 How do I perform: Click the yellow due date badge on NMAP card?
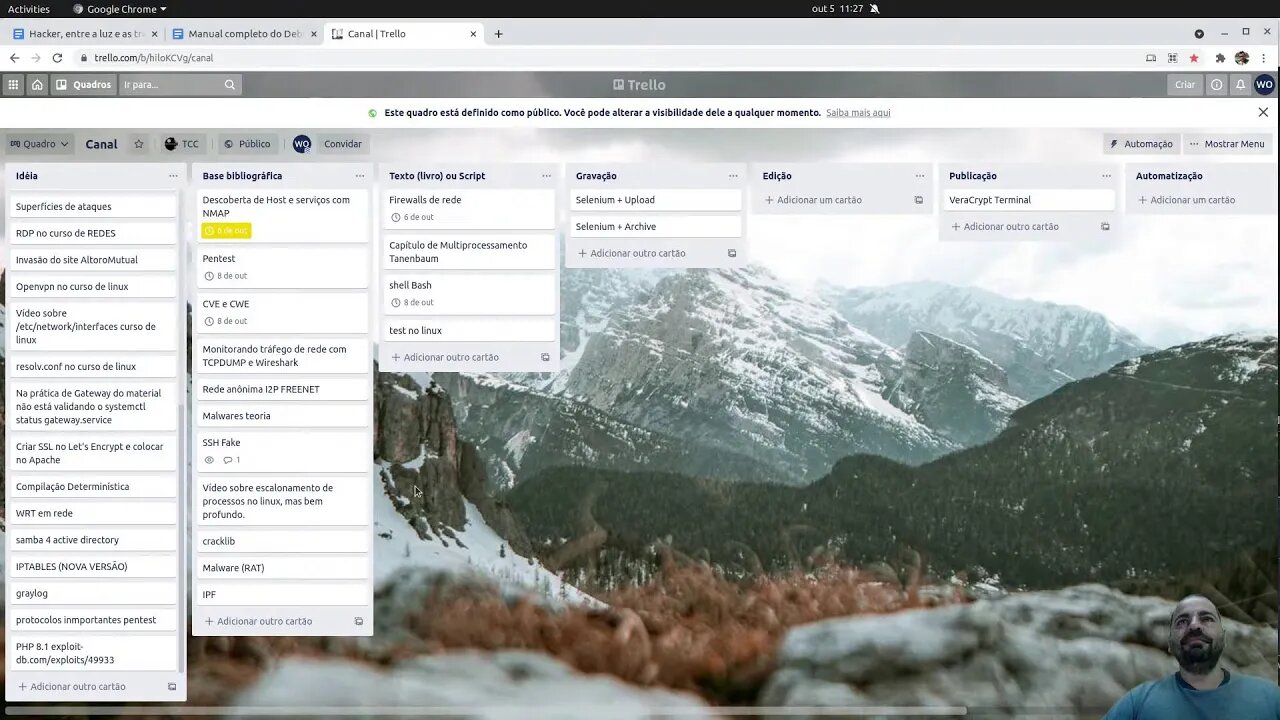coord(226,231)
